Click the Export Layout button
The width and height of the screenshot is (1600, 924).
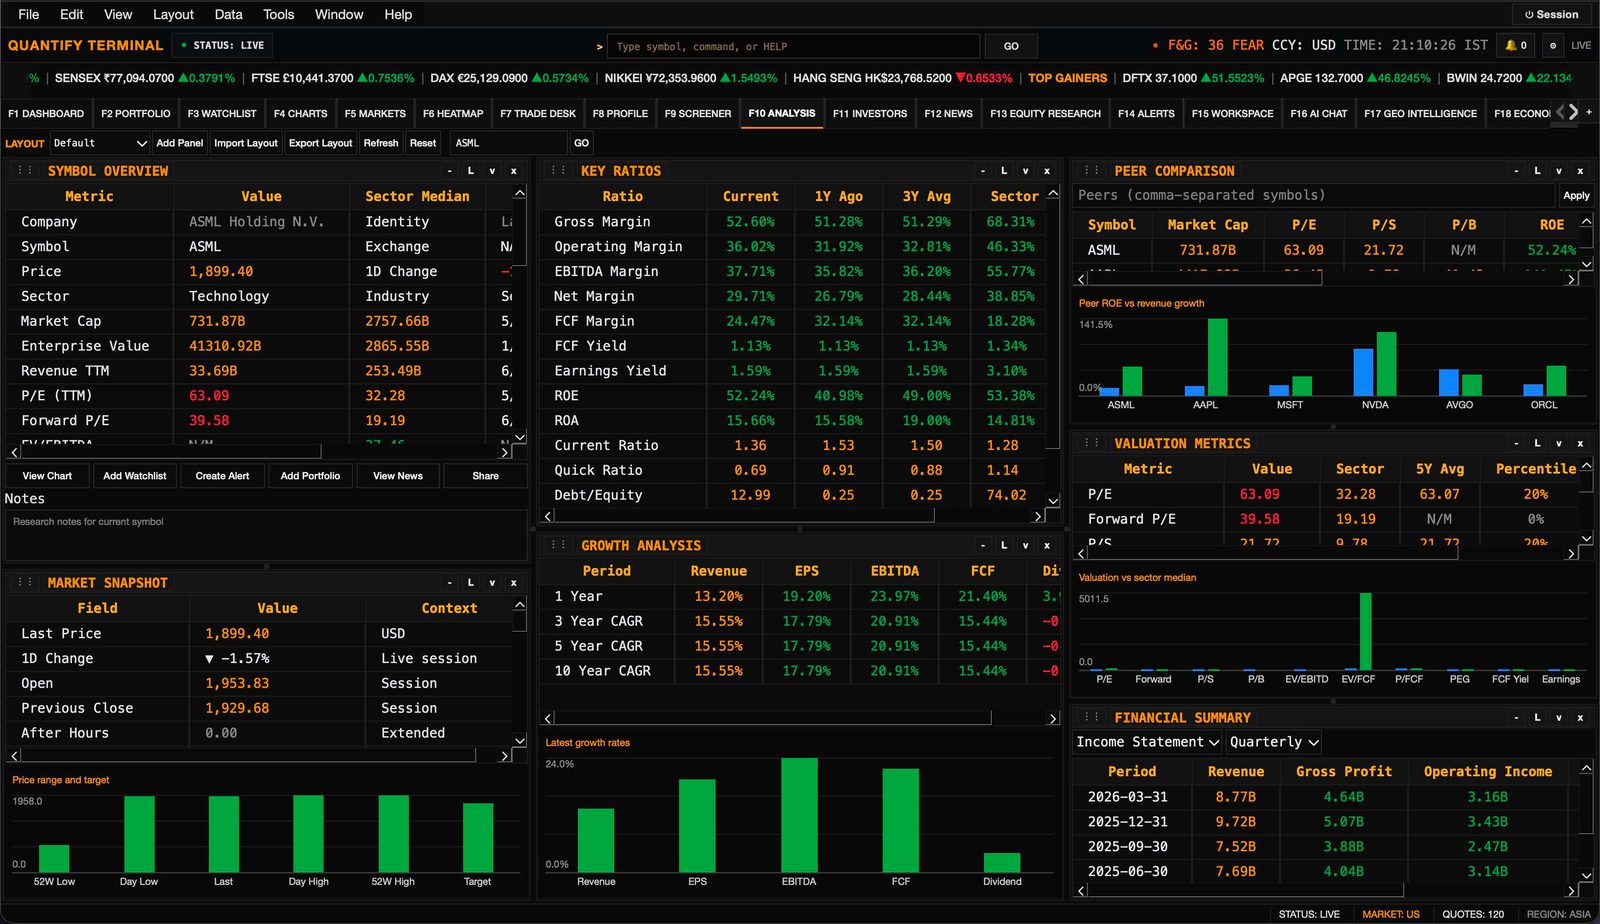[x=321, y=143]
